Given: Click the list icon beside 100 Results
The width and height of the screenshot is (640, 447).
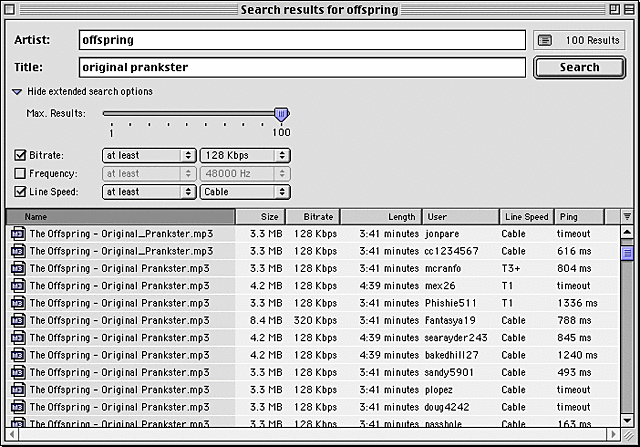Looking at the screenshot, I should pyautogui.click(x=545, y=40).
